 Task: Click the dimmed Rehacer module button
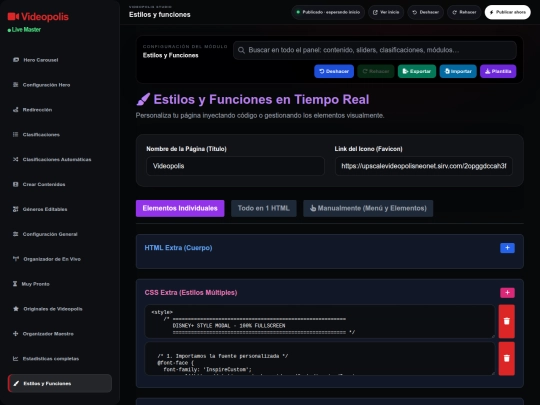tap(376, 71)
